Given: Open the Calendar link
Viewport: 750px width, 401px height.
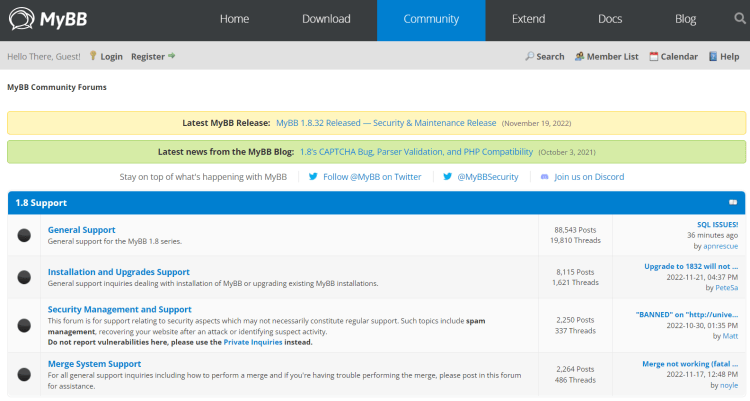Looking at the screenshot, I should pyautogui.click(x=679, y=56).
